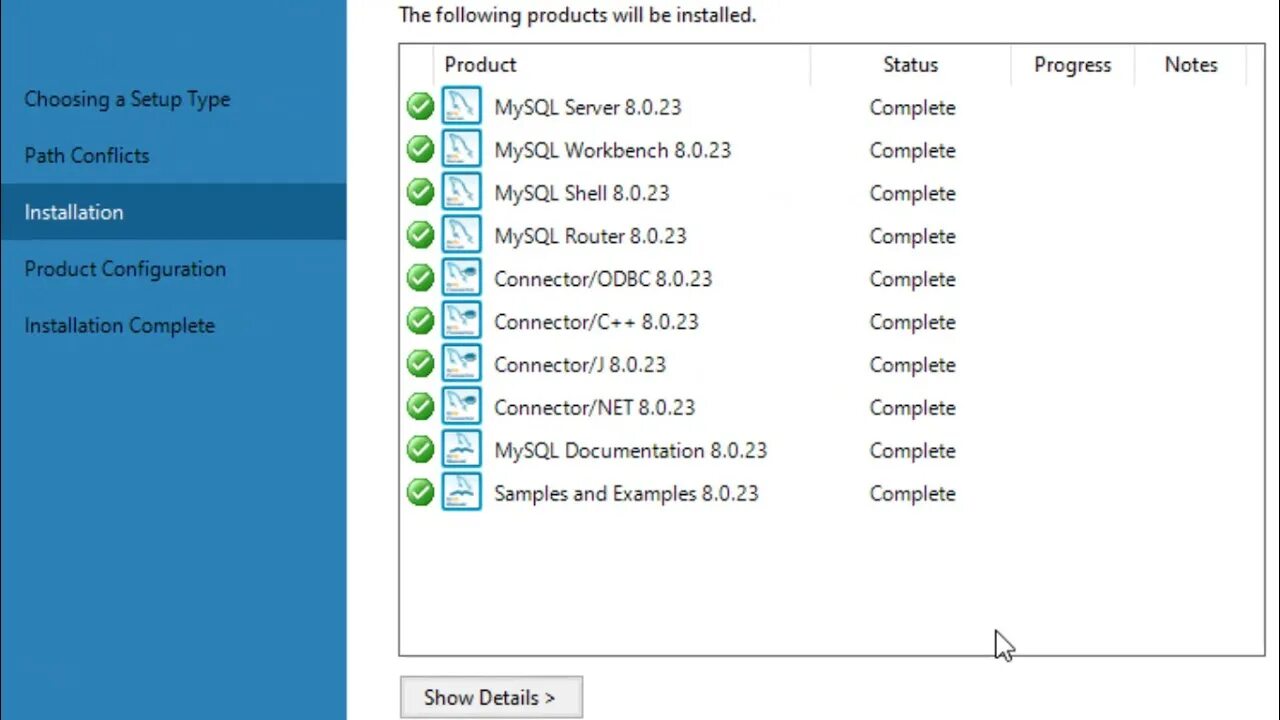Click the Progress column header
Viewport: 1280px width, 720px height.
point(1072,65)
